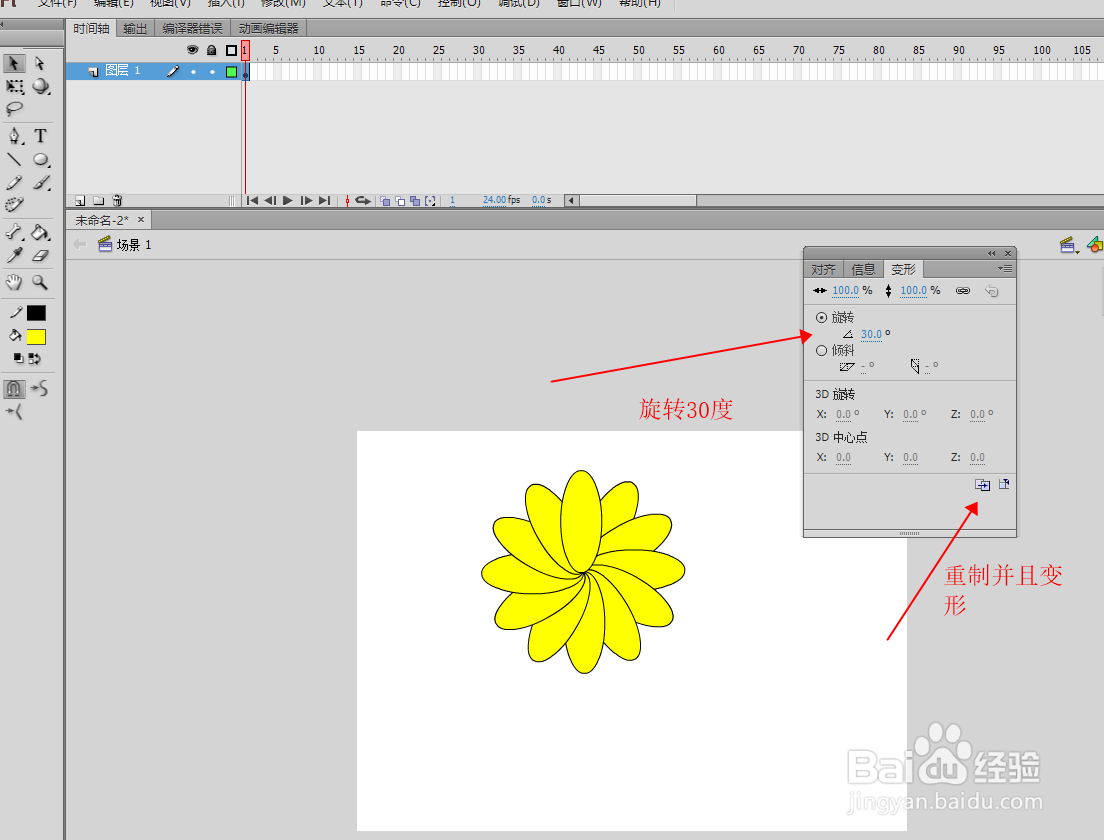Select the 旋转 rotation radio button
1104x840 pixels.
pos(821,317)
